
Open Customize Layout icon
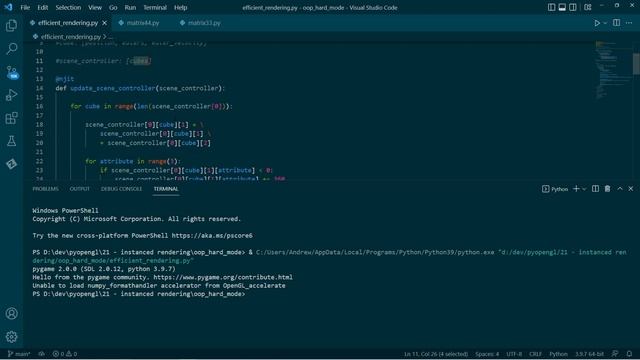[x=588, y=7]
